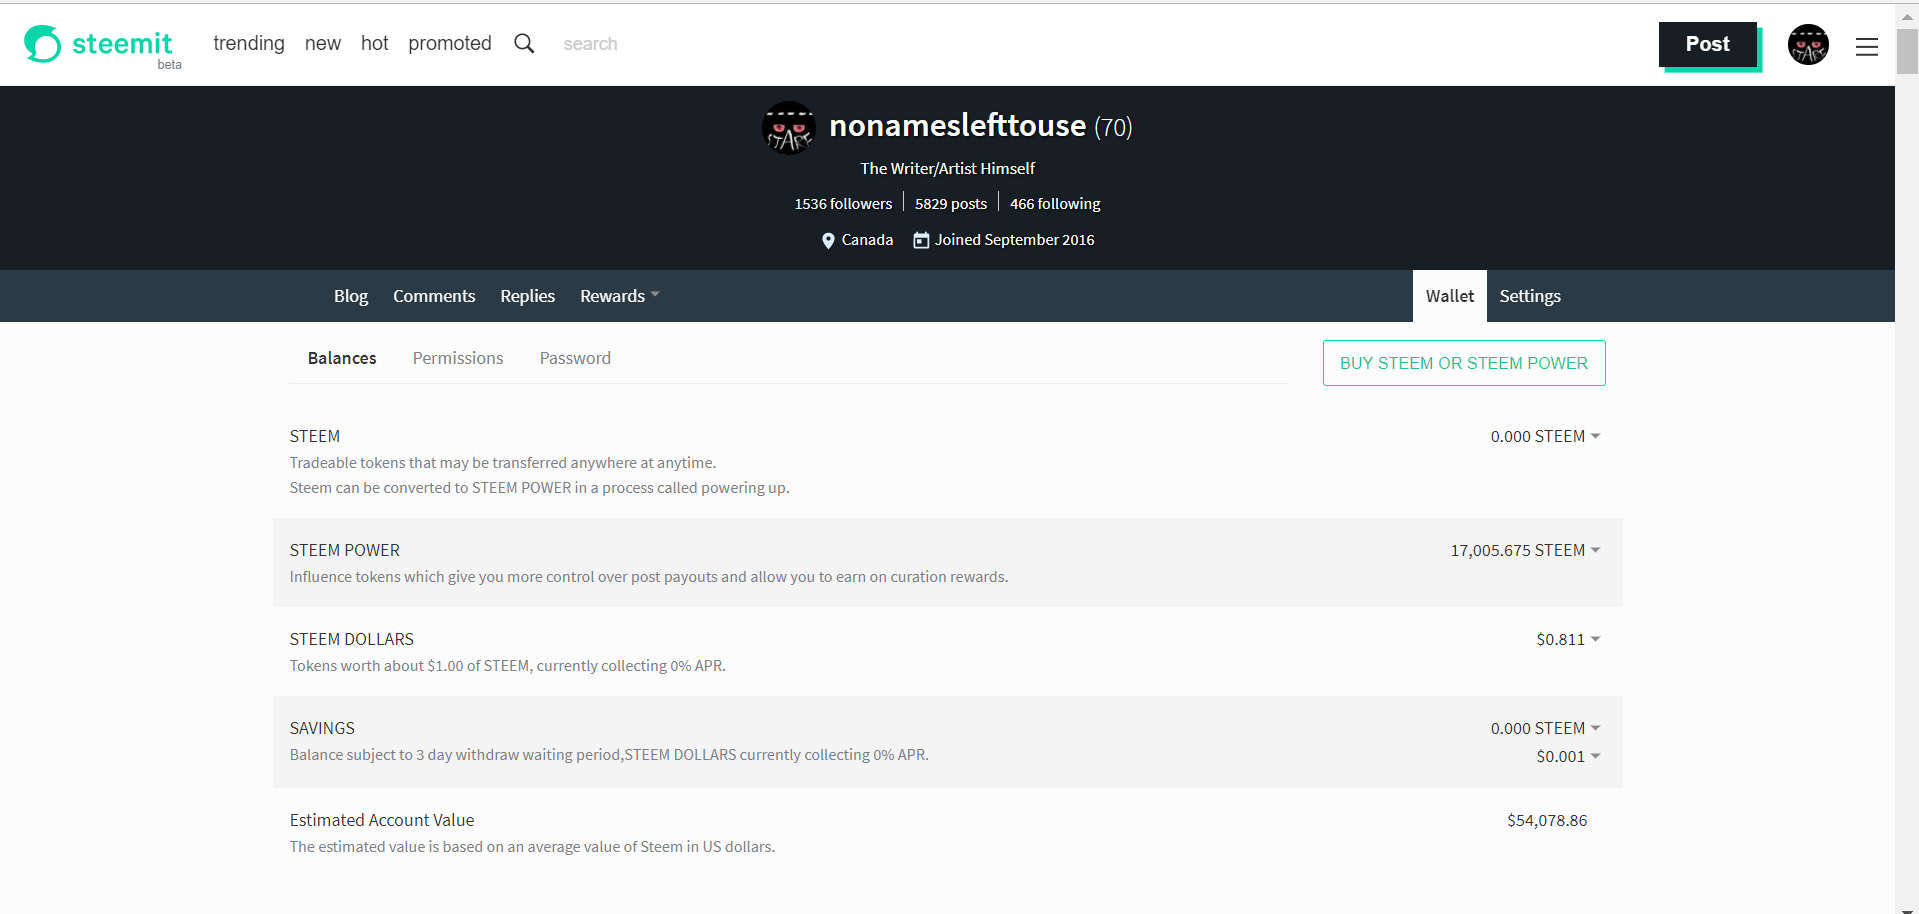Switch to the Replies tab
The image size is (1919, 914).
(528, 296)
